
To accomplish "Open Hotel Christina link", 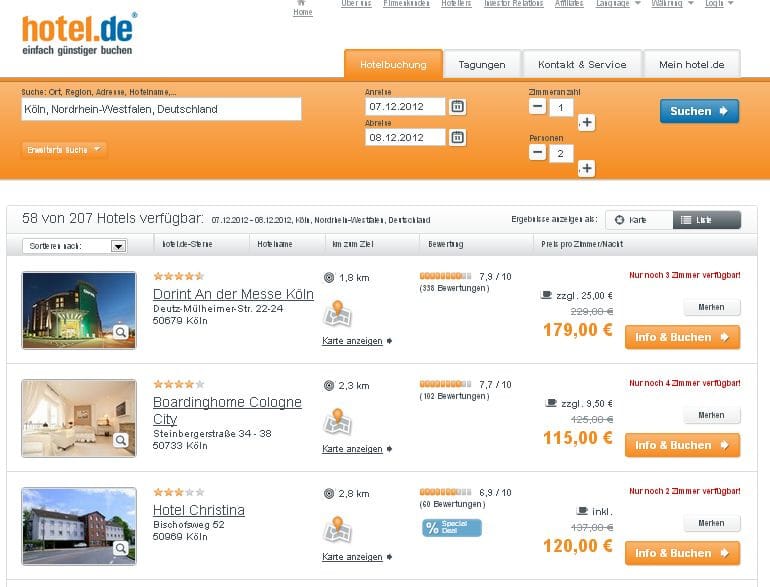I will click(199, 510).
